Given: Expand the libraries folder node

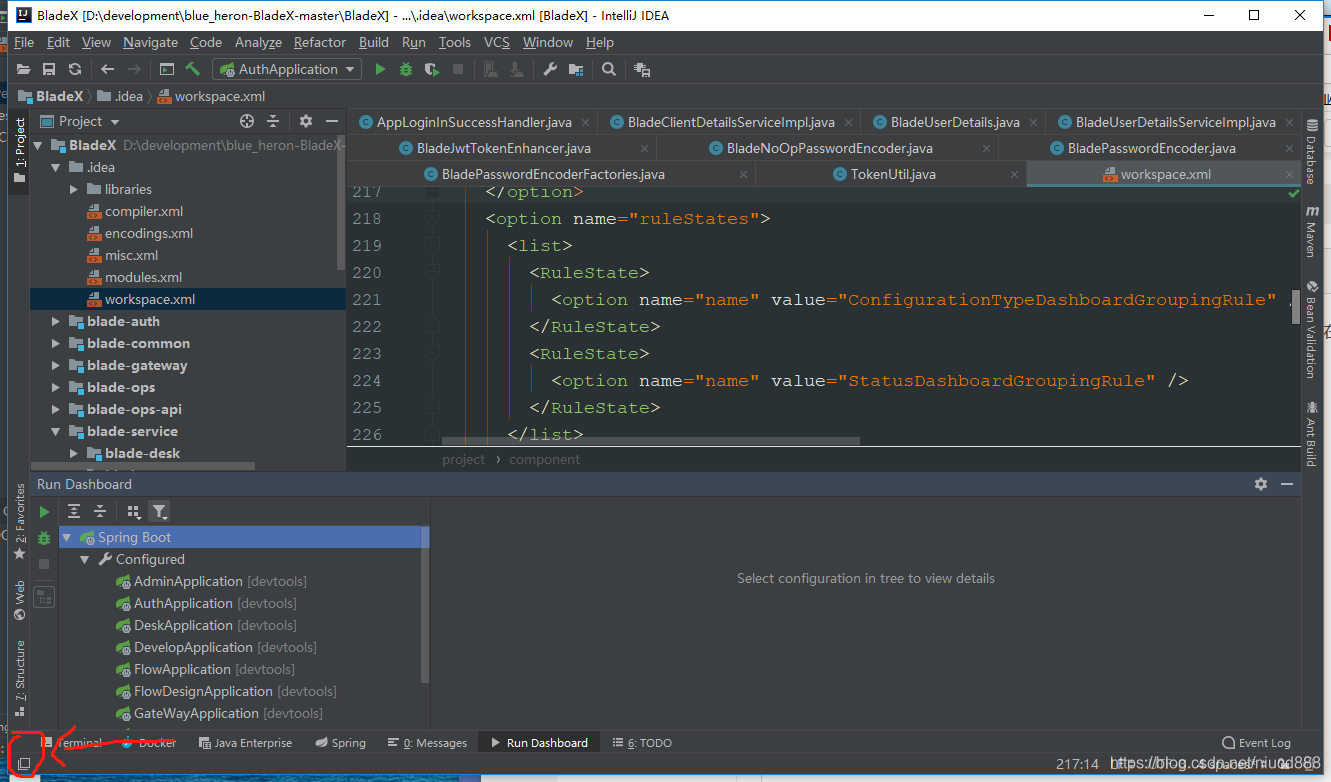Looking at the screenshot, I should tap(74, 189).
